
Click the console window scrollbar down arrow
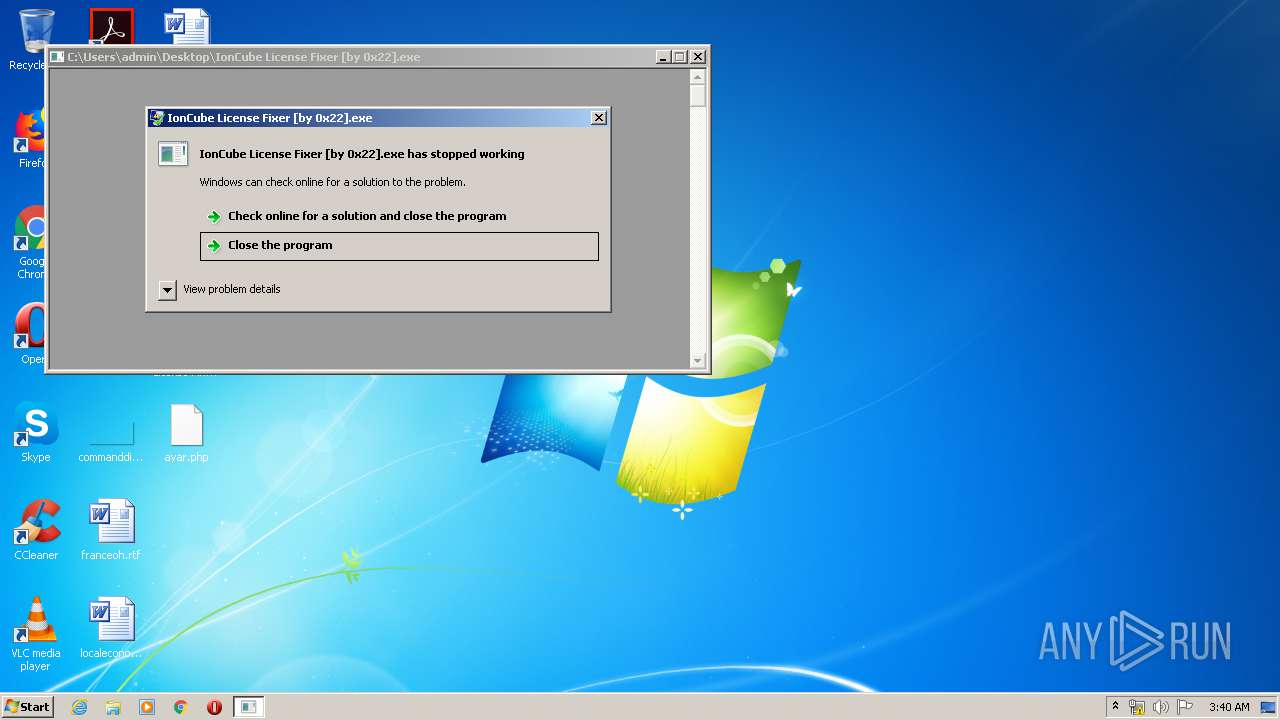coord(698,361)
